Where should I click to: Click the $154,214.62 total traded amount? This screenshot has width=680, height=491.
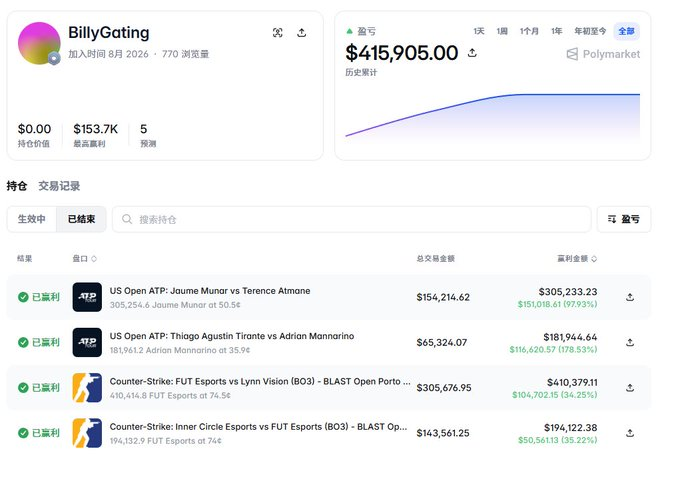tap(443, 297)
